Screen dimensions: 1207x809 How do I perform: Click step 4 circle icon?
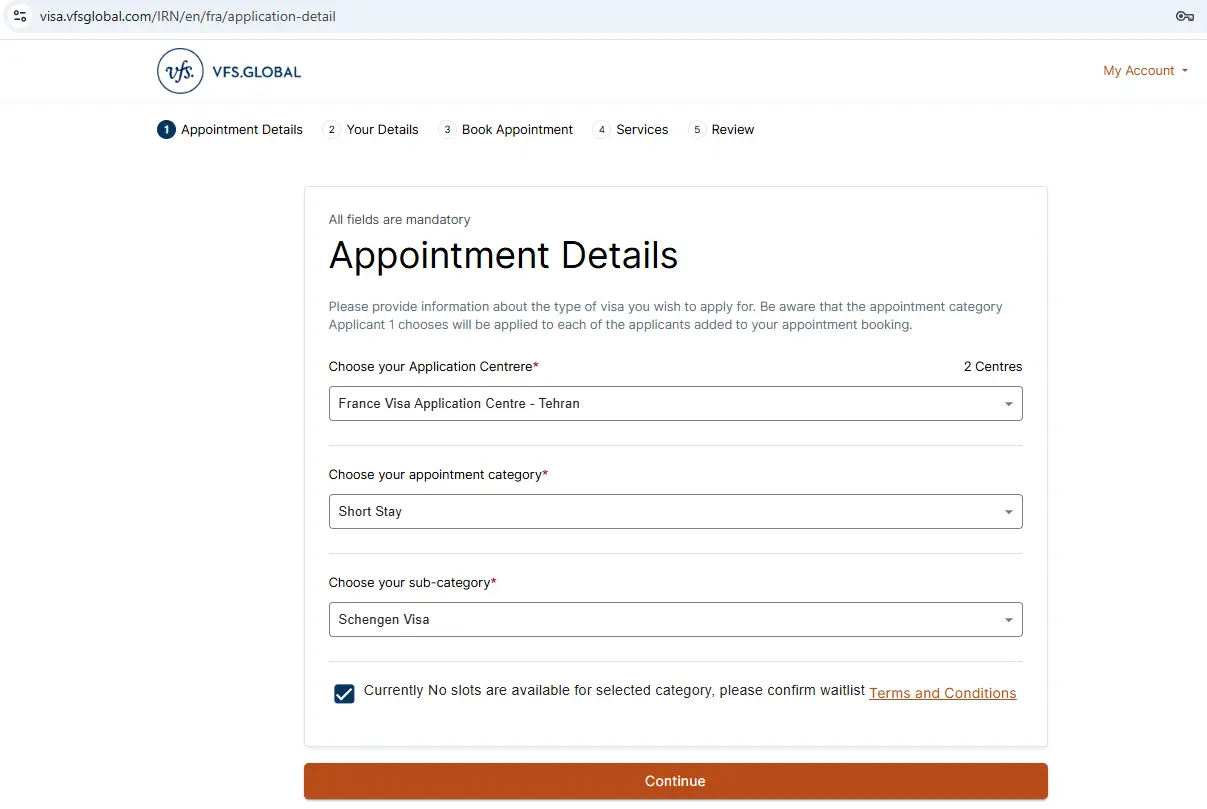tap(601, 130)
